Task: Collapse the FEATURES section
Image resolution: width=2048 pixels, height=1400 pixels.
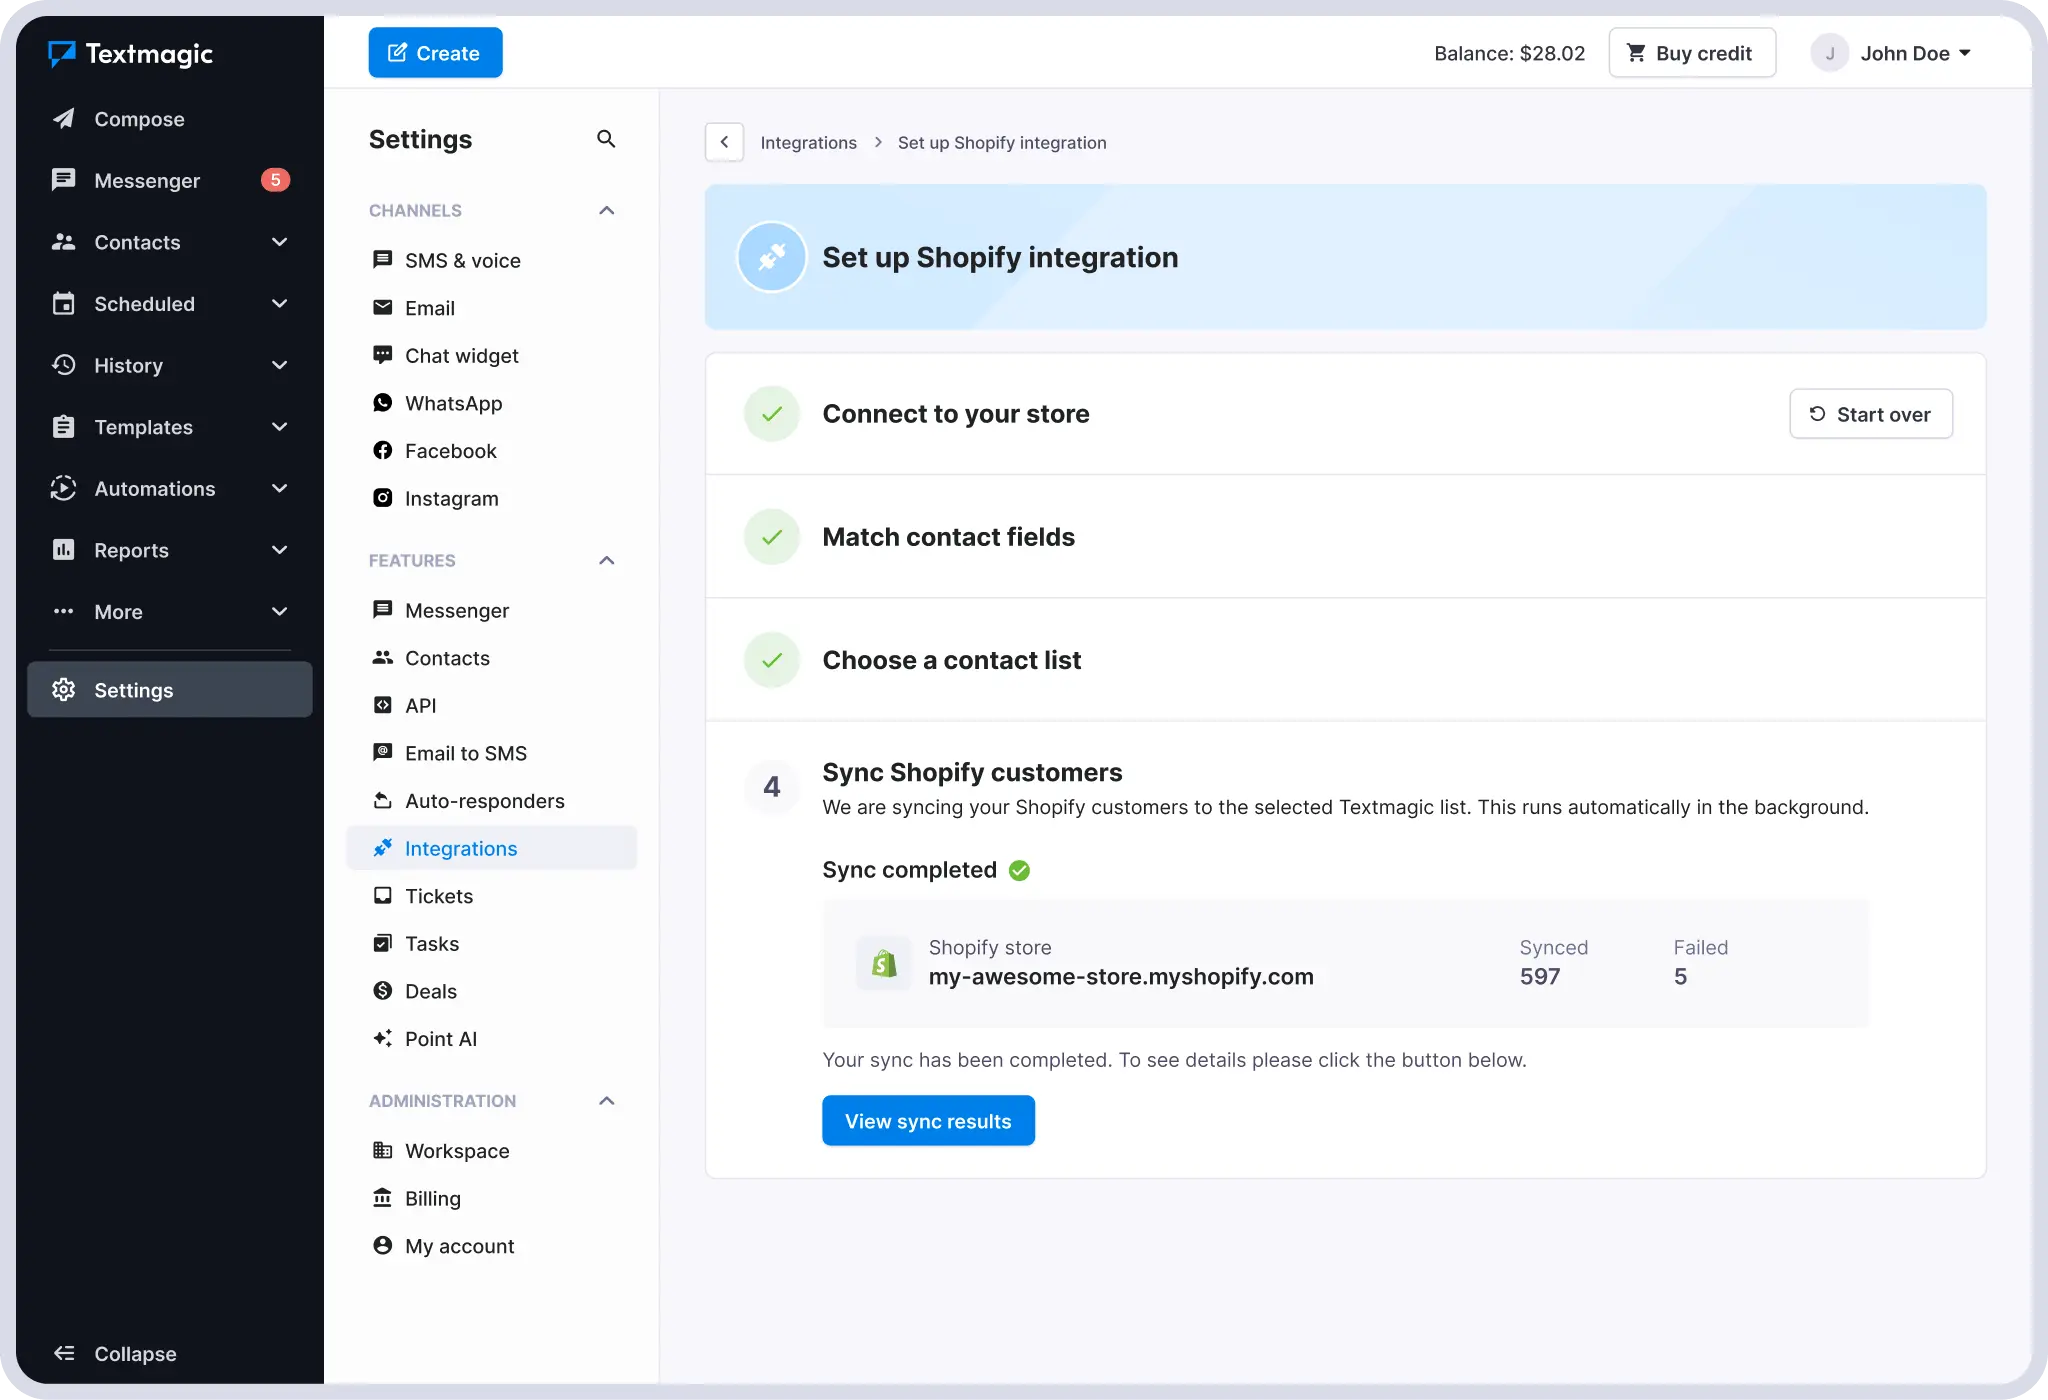Action: point(606,560)
